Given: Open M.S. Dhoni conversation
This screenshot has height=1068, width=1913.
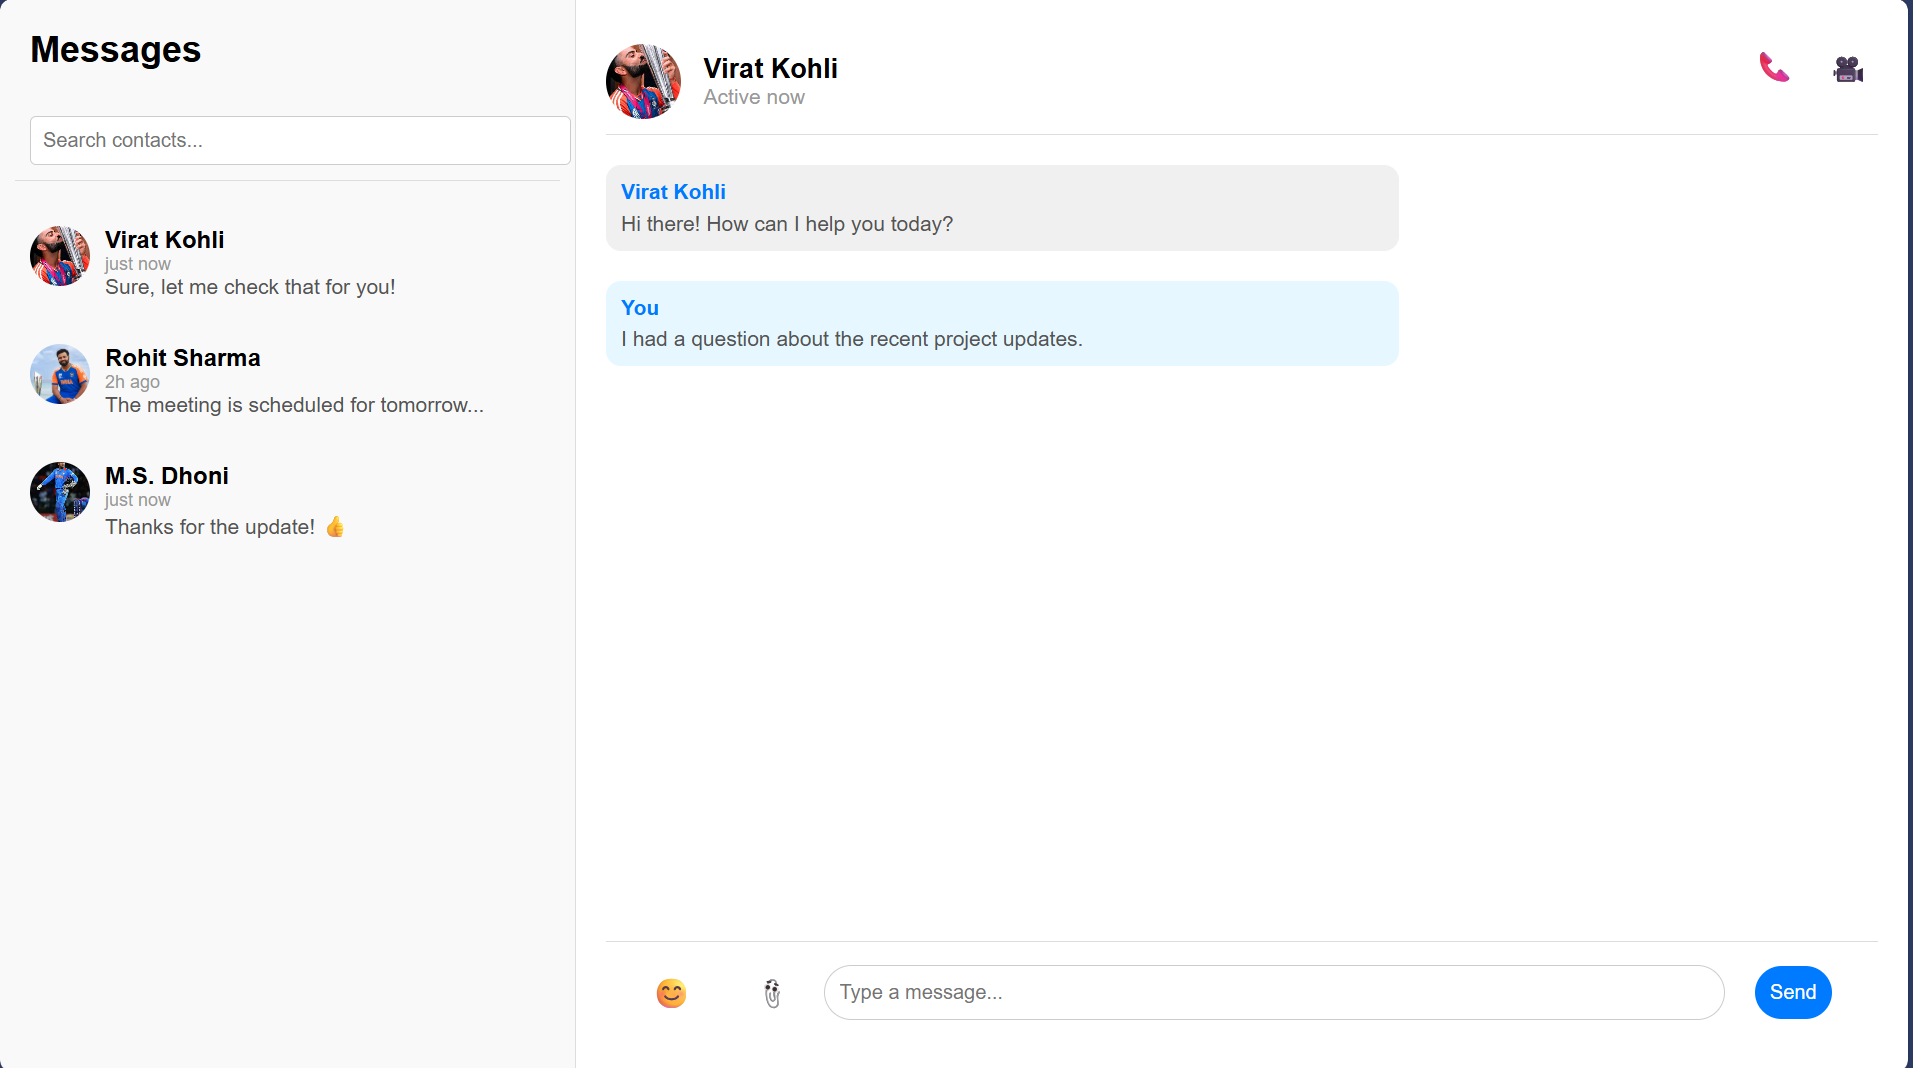Looking at the screenshot, I should [288, 499].
